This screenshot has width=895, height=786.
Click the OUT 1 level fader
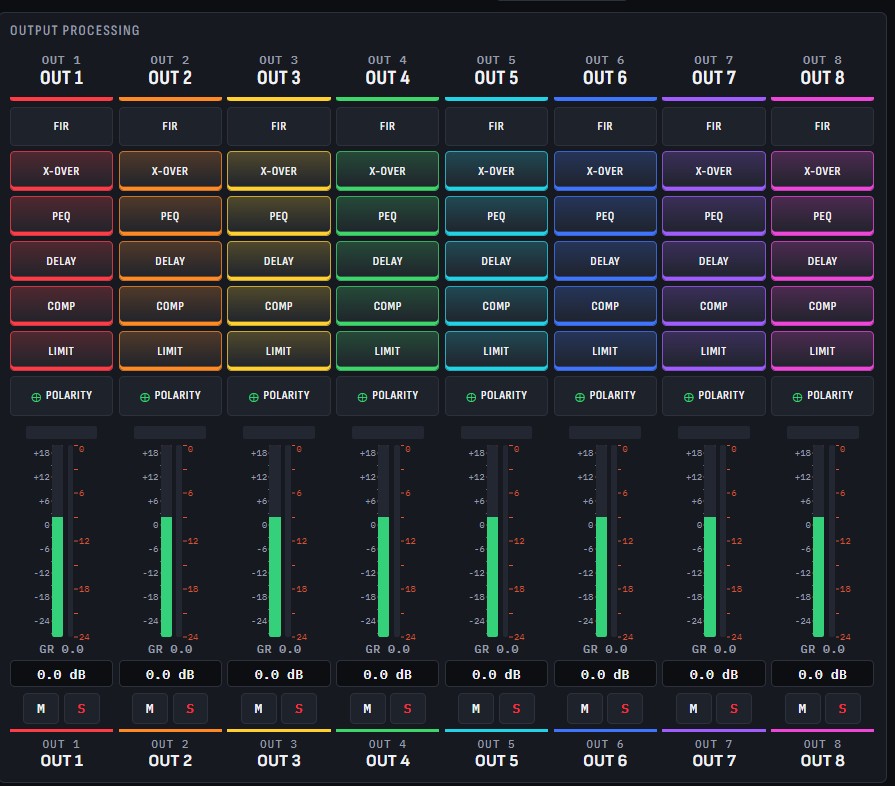(x=57, y=541)
